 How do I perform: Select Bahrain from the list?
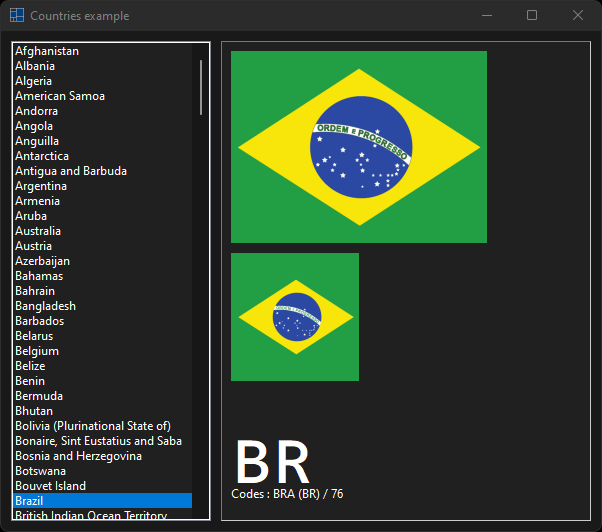103,291
